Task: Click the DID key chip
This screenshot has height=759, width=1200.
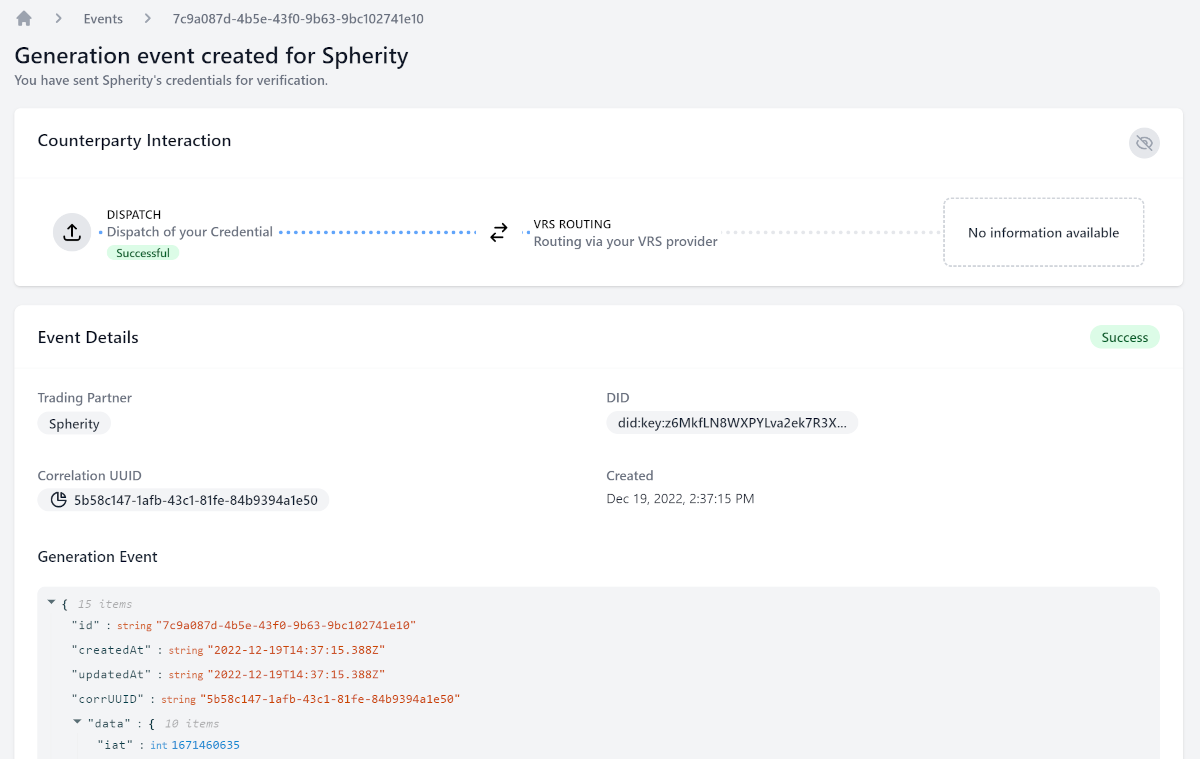Action: click(x=732, y=423)
